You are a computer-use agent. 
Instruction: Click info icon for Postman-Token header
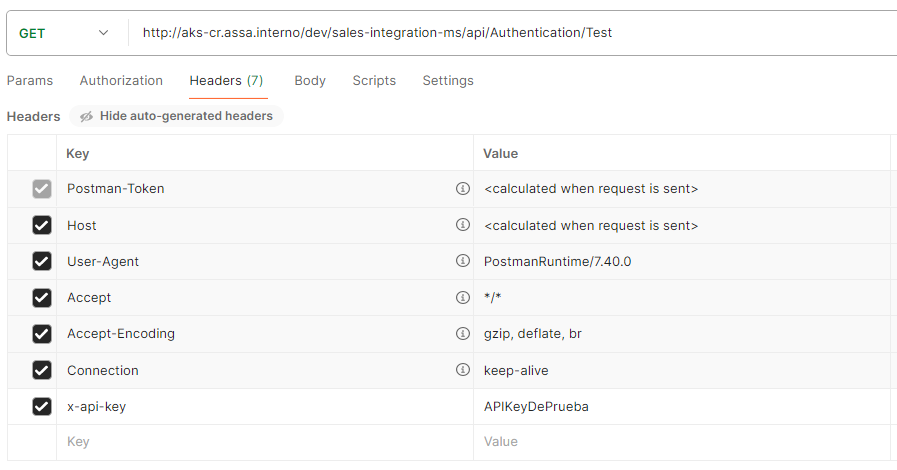tap(463, 188)
